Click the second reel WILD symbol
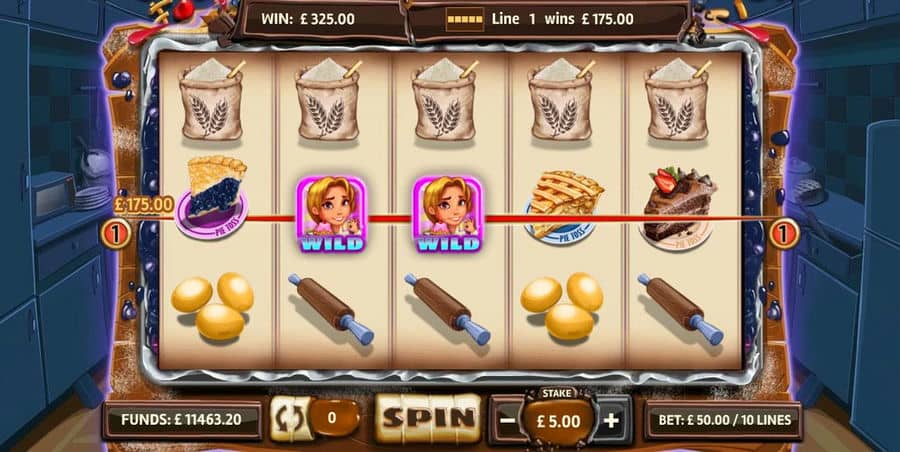Viewport: 900px width, 452px height. coord(330,214)
